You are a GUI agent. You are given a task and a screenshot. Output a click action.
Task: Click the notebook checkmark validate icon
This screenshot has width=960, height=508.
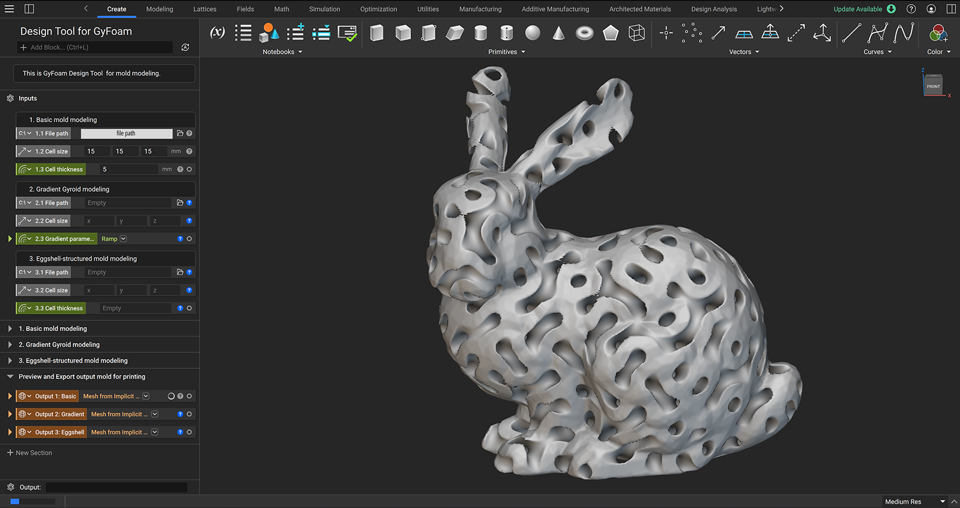(347, 33)
